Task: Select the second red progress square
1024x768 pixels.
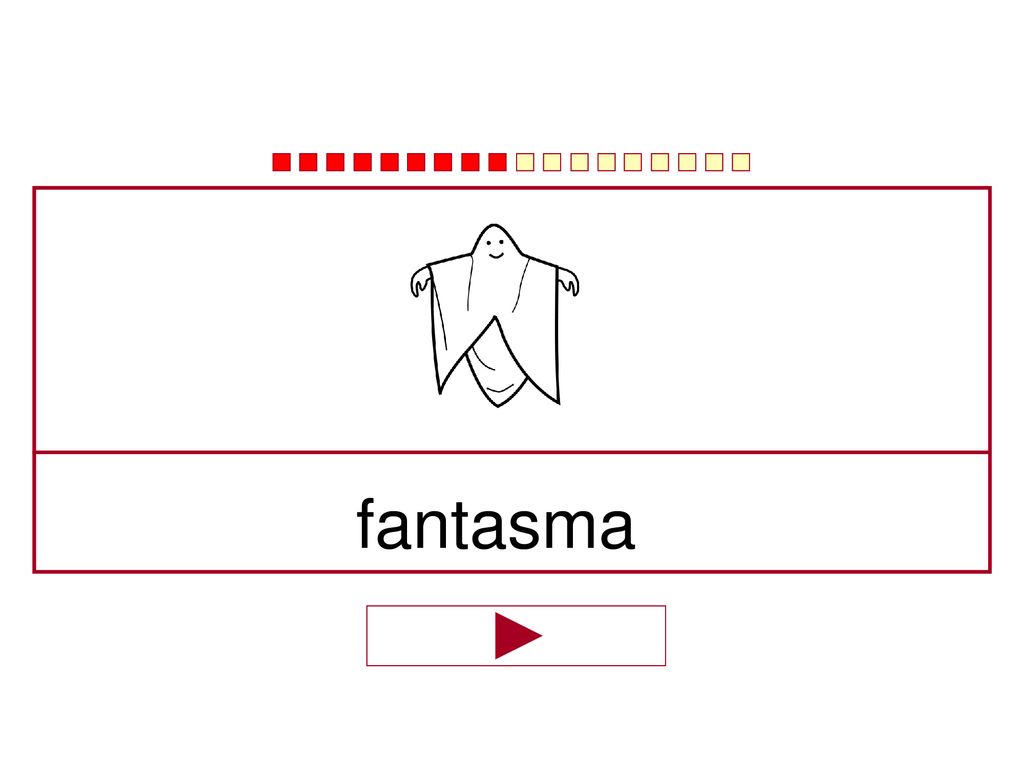Action: (x=308, y=162)
